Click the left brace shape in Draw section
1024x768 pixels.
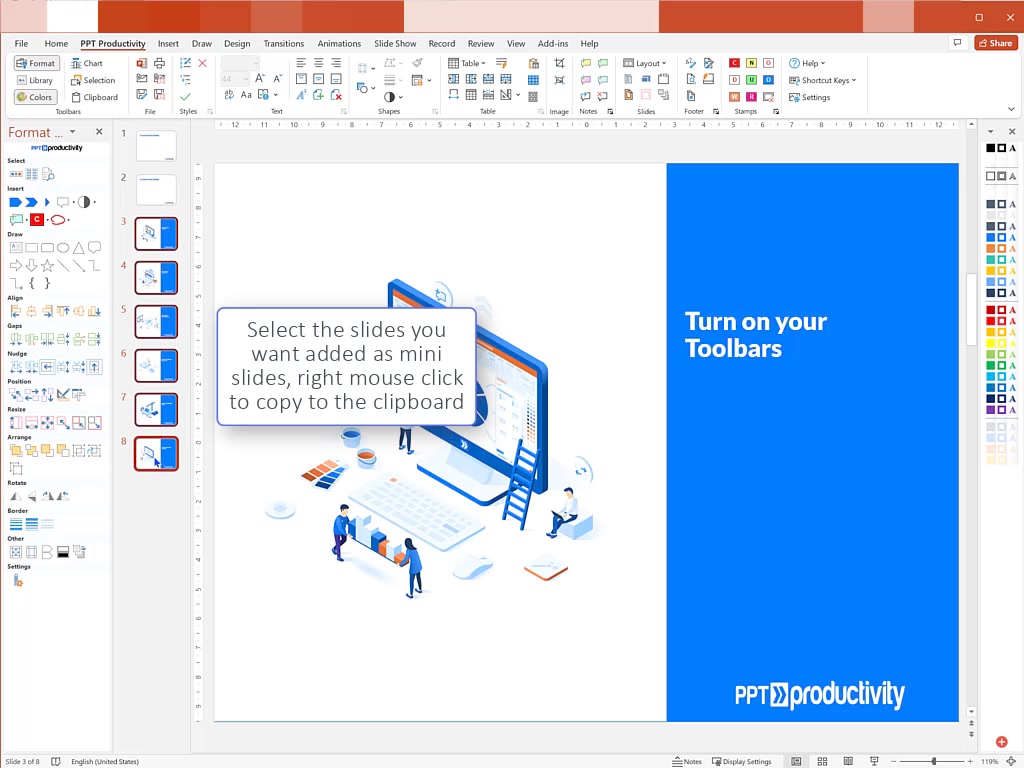(x=32, y=283)
